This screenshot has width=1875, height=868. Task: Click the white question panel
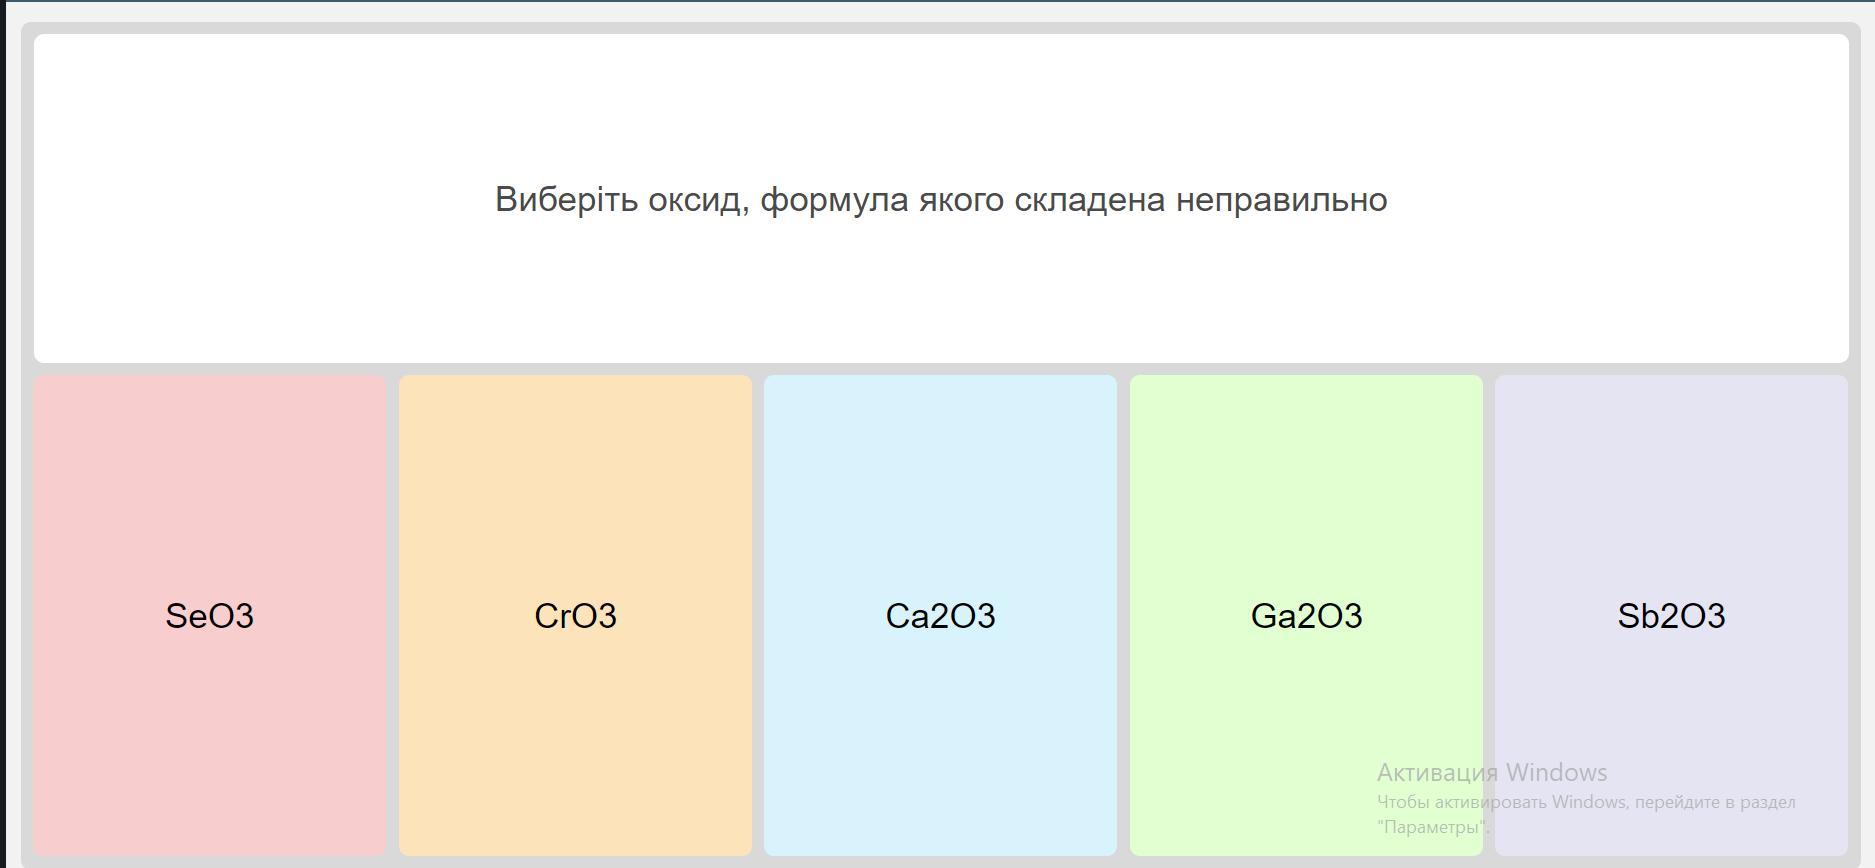tap(940, 100)
